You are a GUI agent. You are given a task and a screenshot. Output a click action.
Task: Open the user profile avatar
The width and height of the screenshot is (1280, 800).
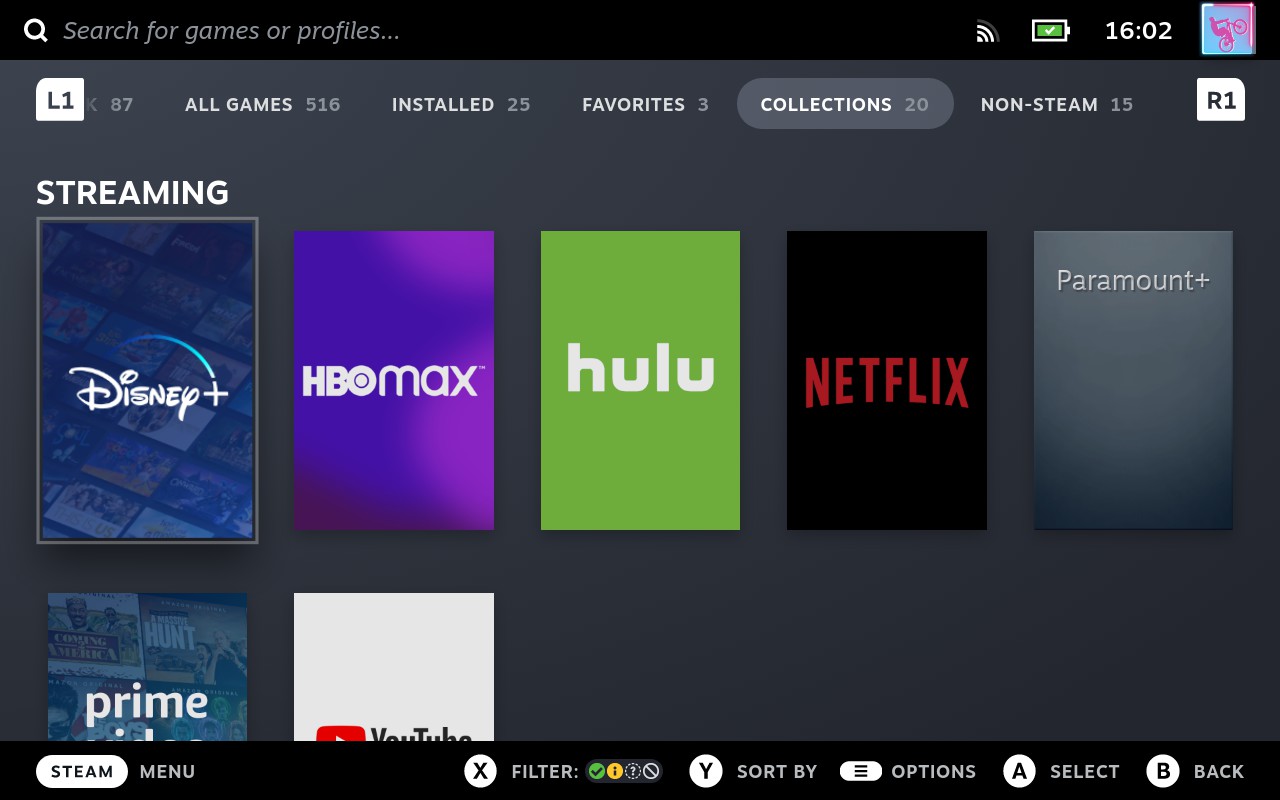1227,29
